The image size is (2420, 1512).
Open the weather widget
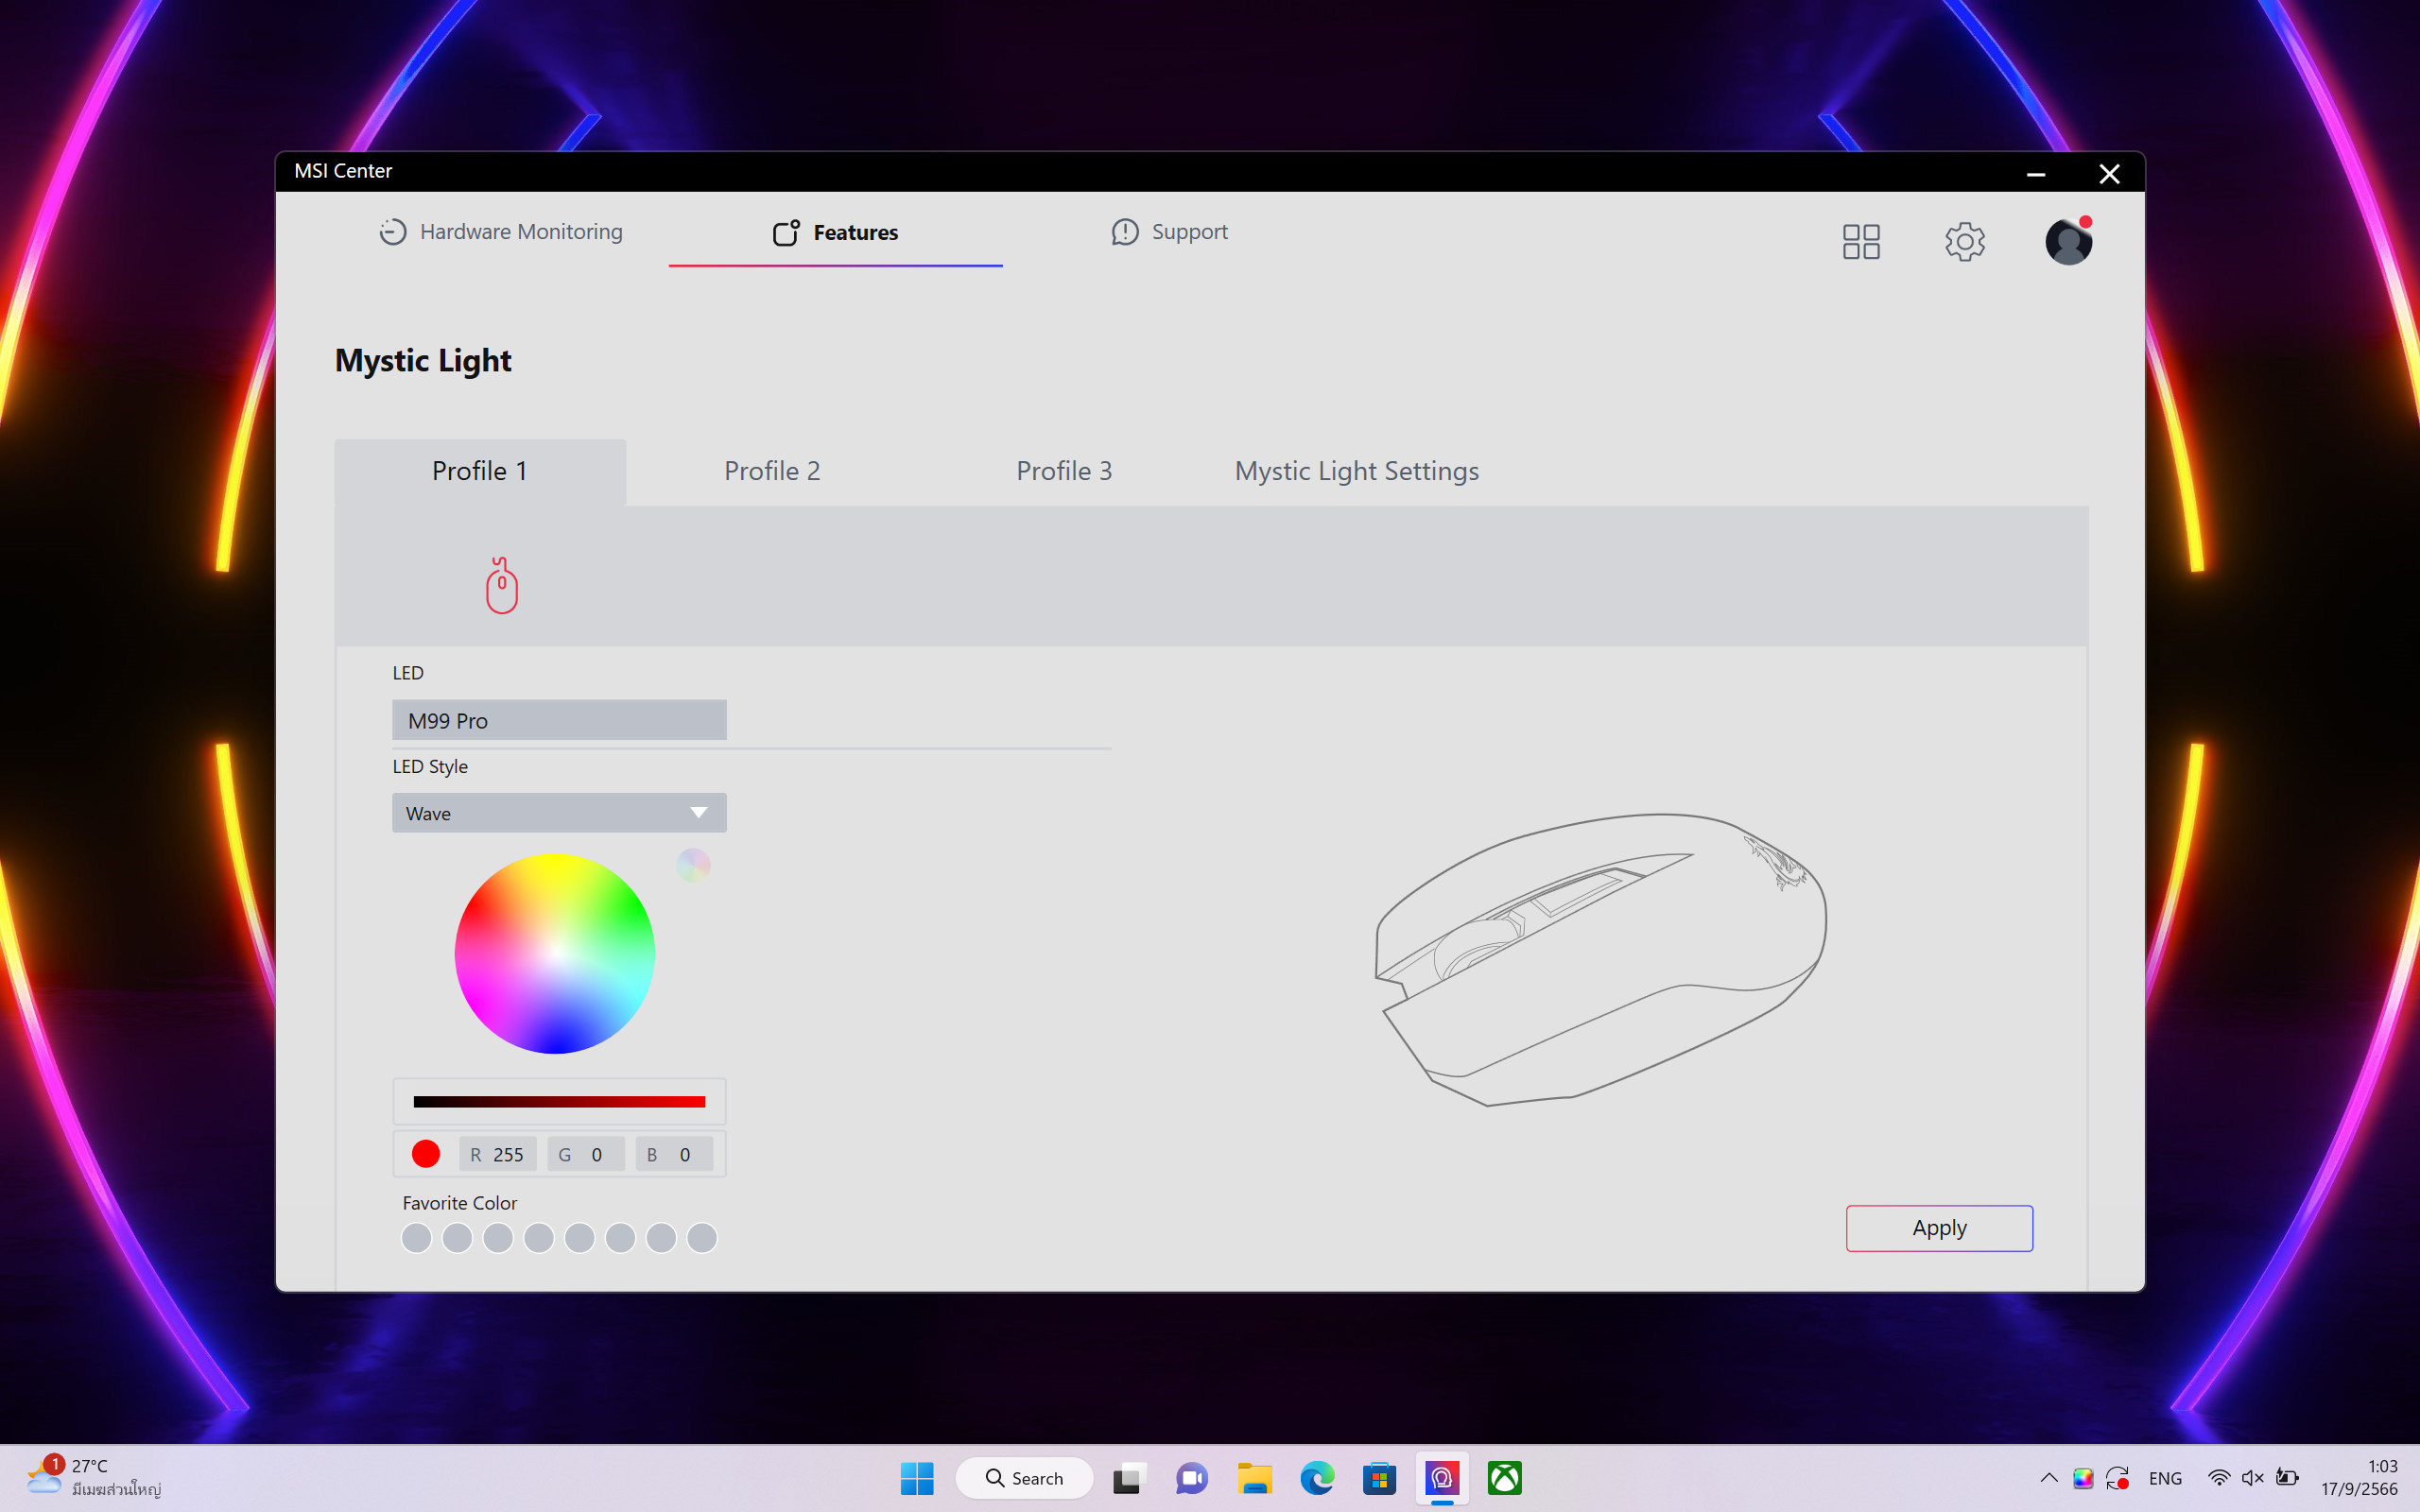click(x=94, y=1477)
